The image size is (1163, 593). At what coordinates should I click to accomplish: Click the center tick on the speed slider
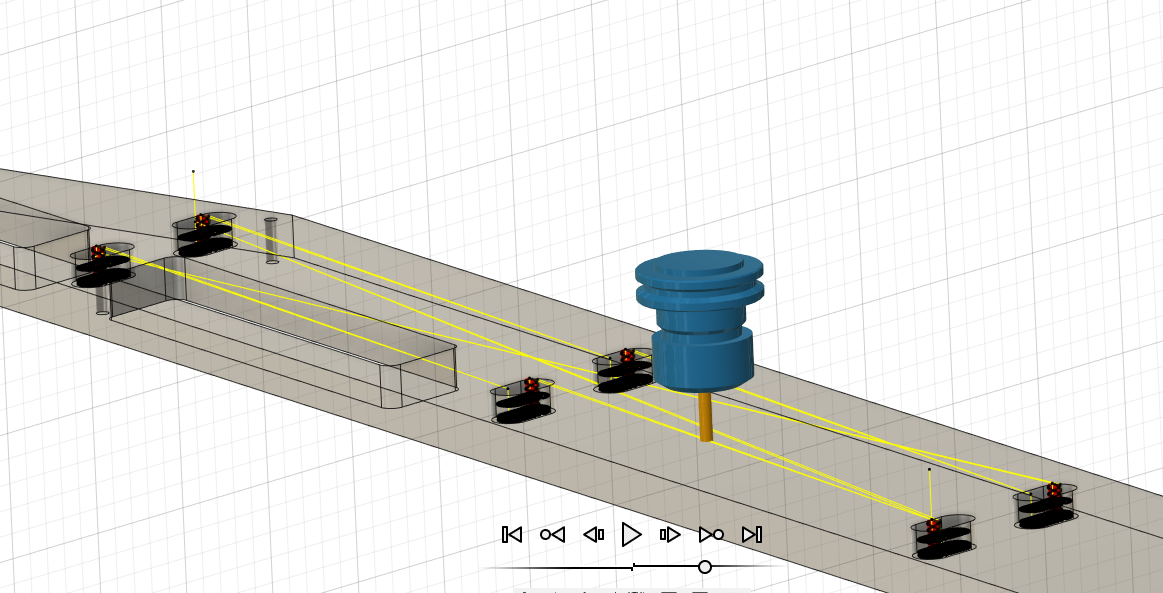(x=633, y=567)
